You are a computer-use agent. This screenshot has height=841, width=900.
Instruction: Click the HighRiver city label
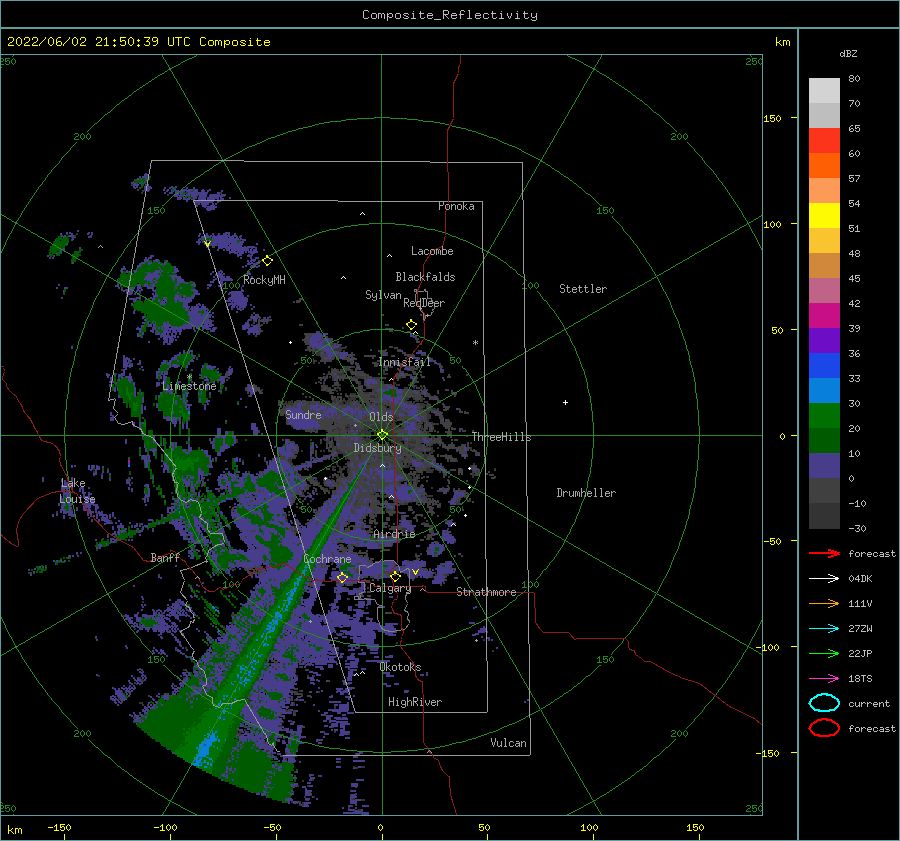pos(415,703)
